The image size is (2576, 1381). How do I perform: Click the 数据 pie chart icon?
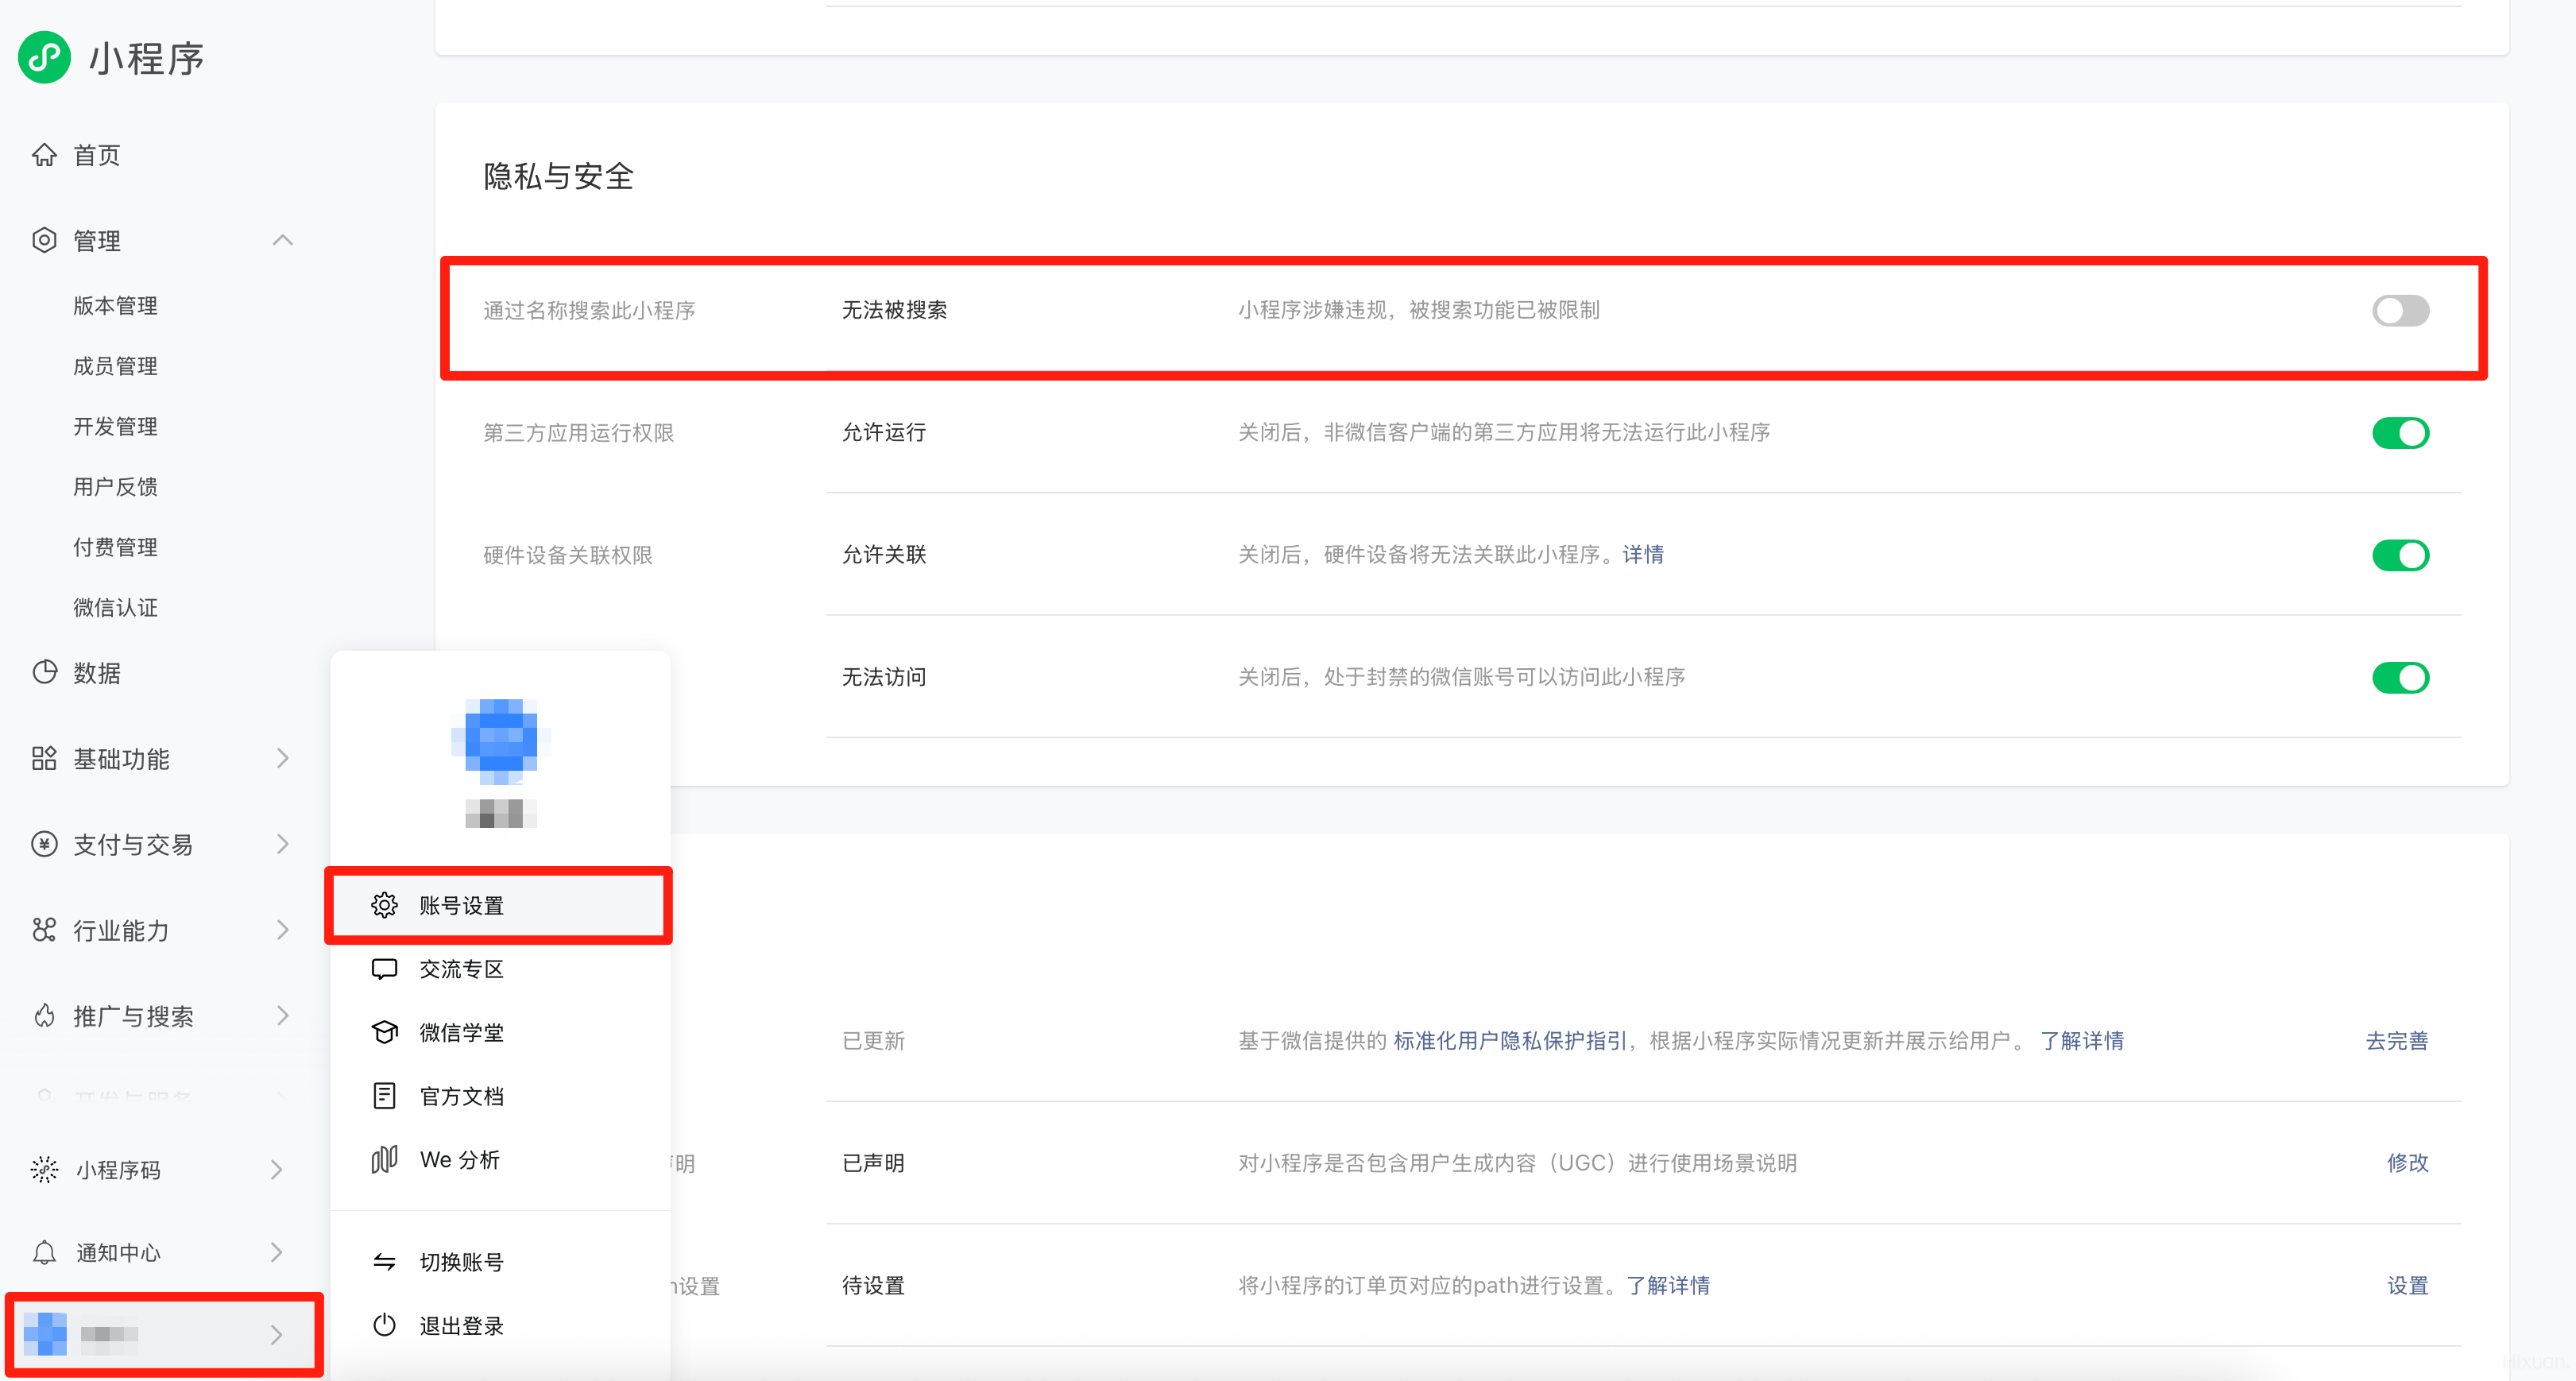tap(44, 672)
